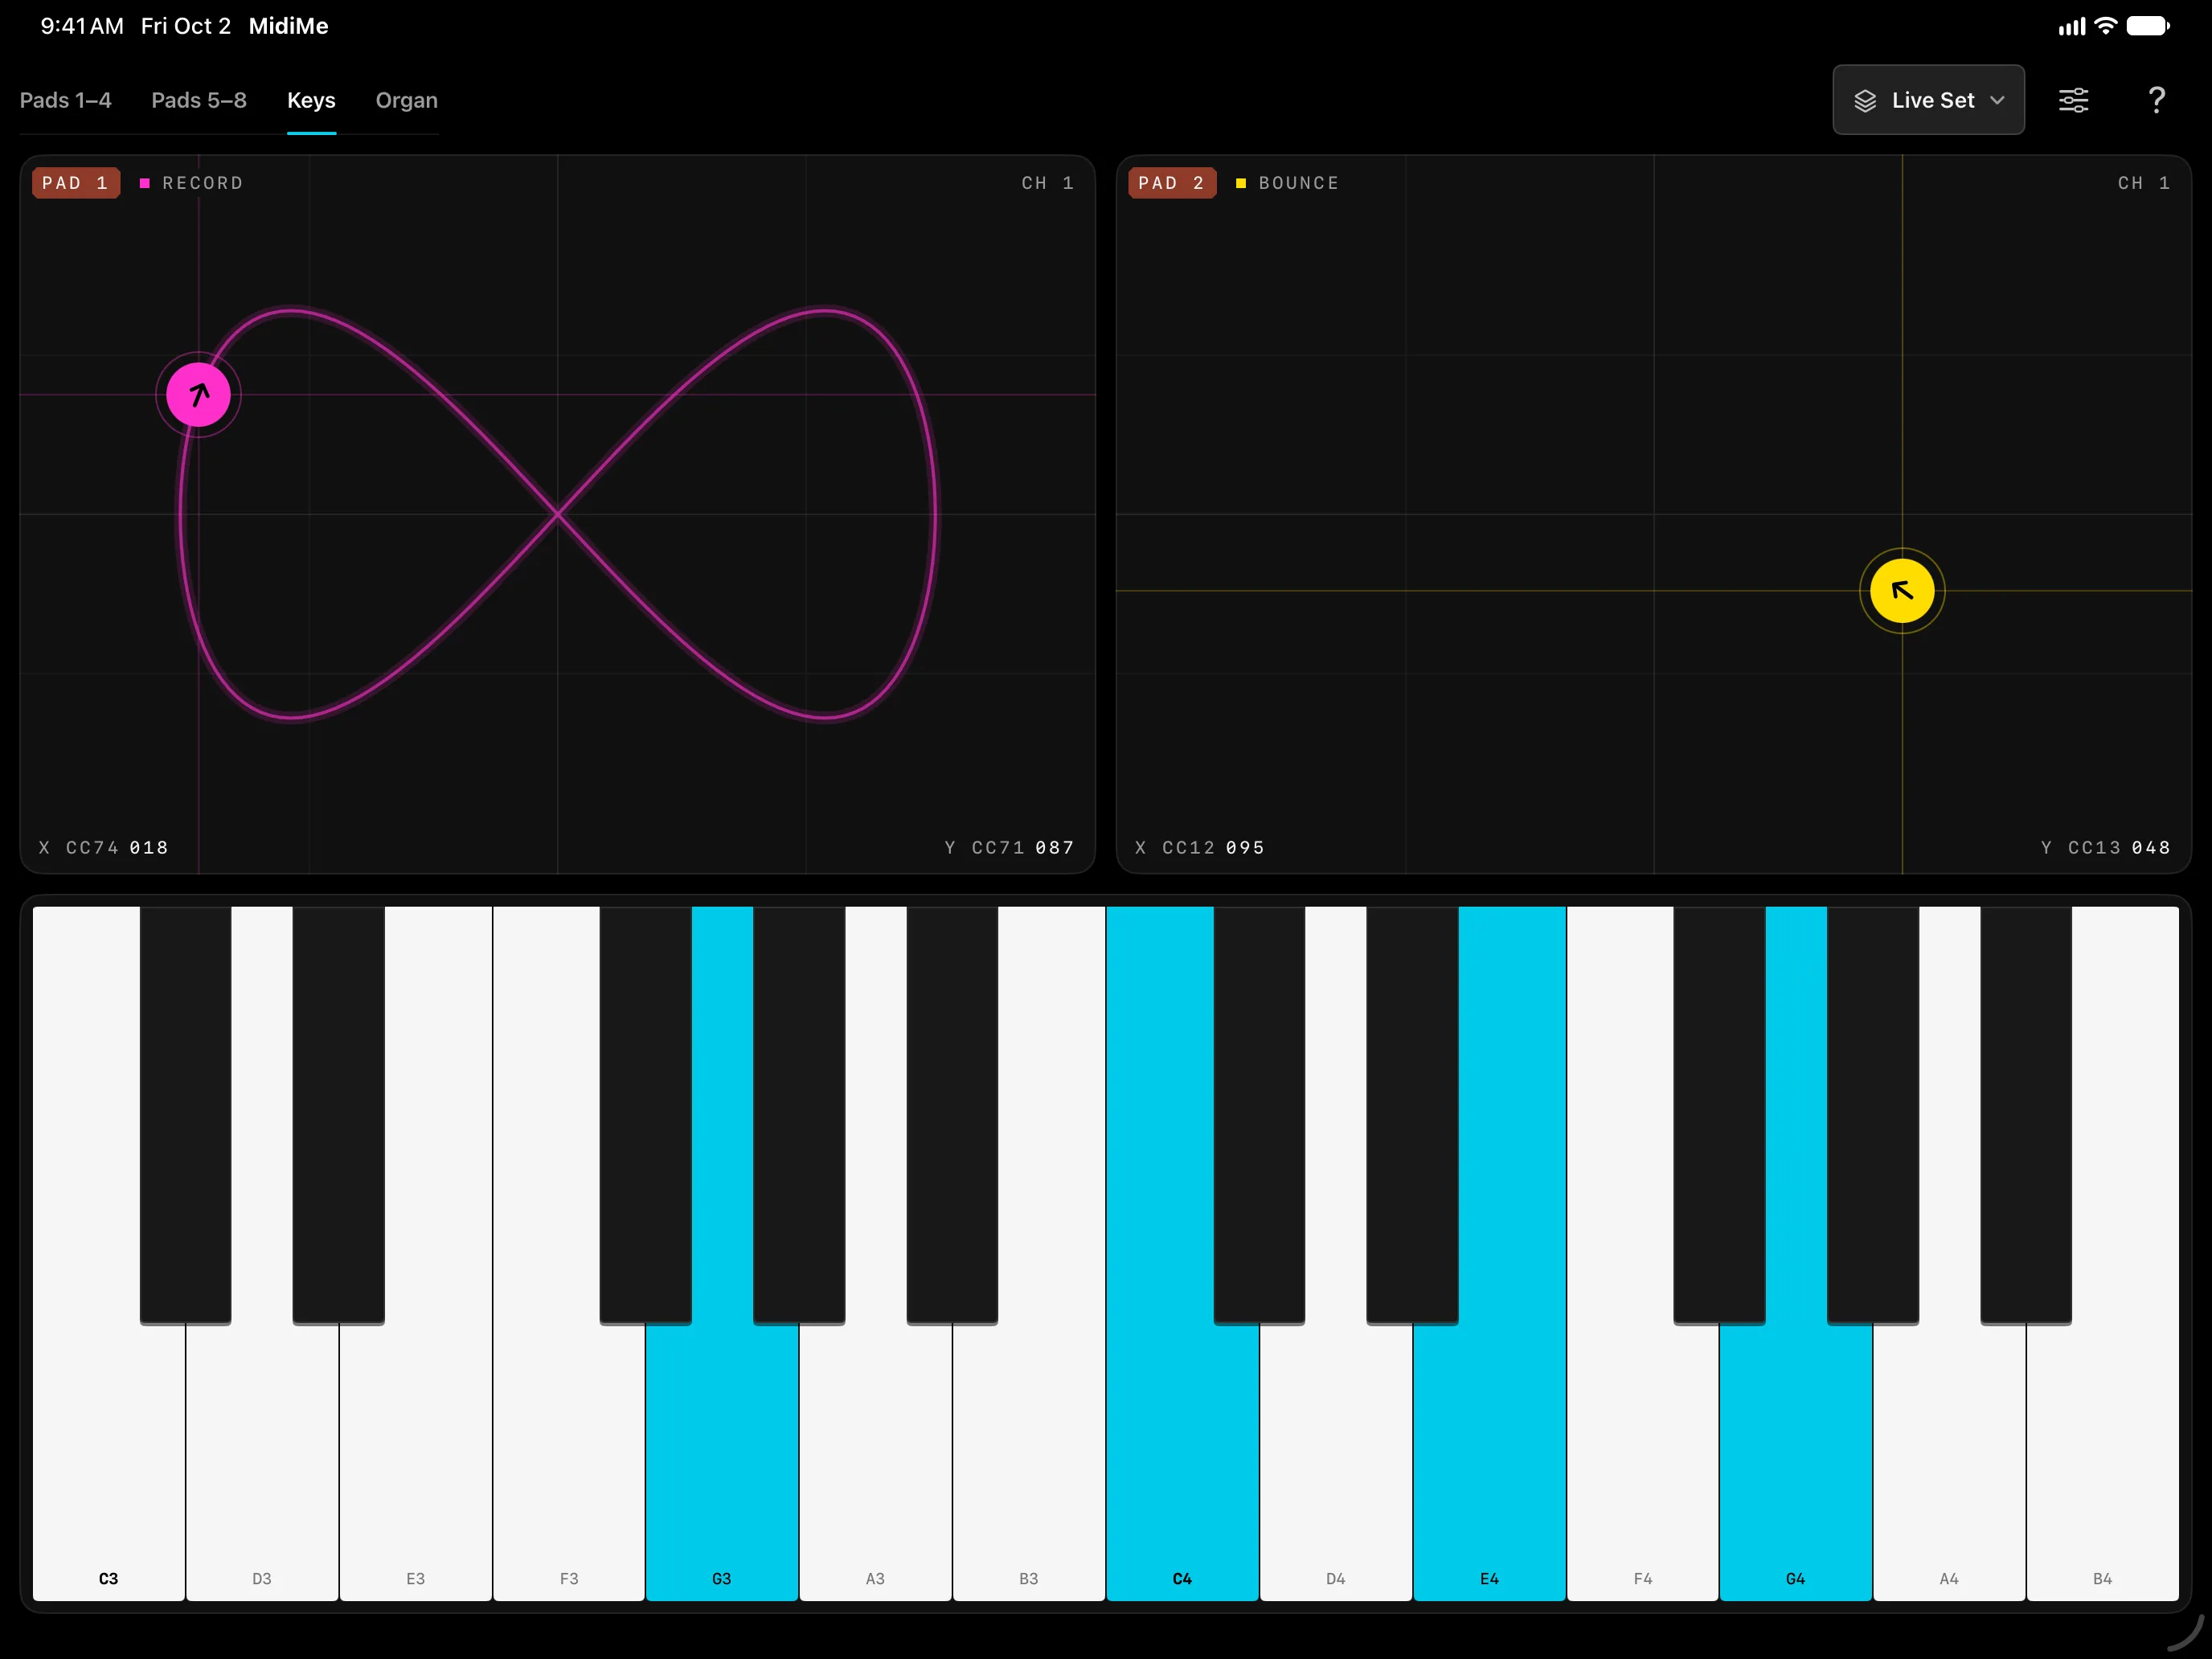
Task: Click Y CC71 087 readout
Action: 1009,847
